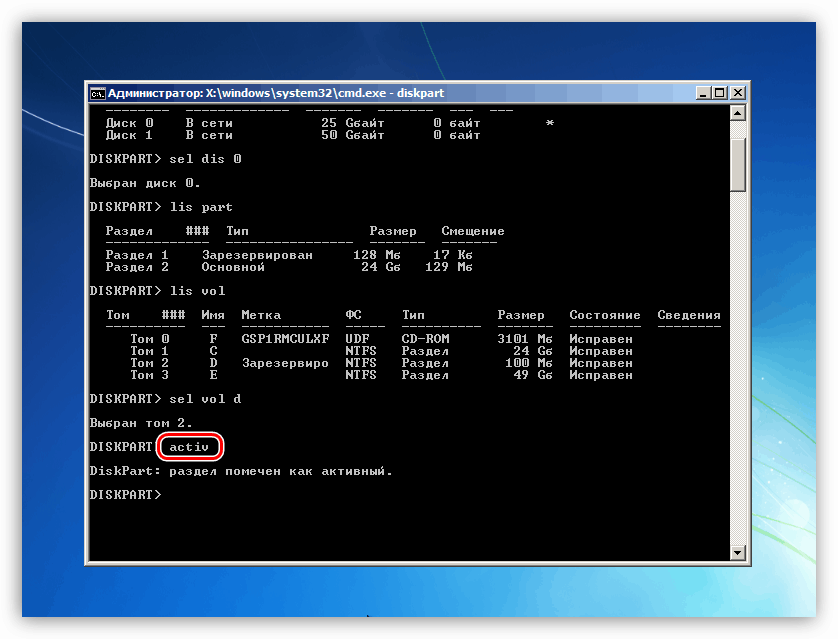838x639 pixels.
Task: Click the 'sel vol d' command text
Action: [x=205, y=399]
